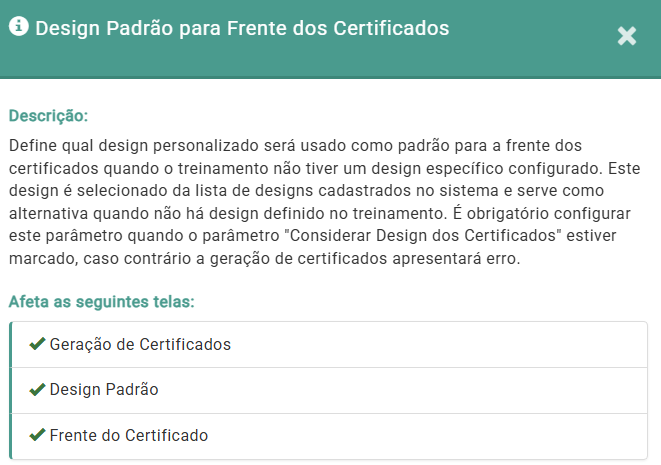Close the dialog with the X button
661x465 pixels.
tap(627, 37)
